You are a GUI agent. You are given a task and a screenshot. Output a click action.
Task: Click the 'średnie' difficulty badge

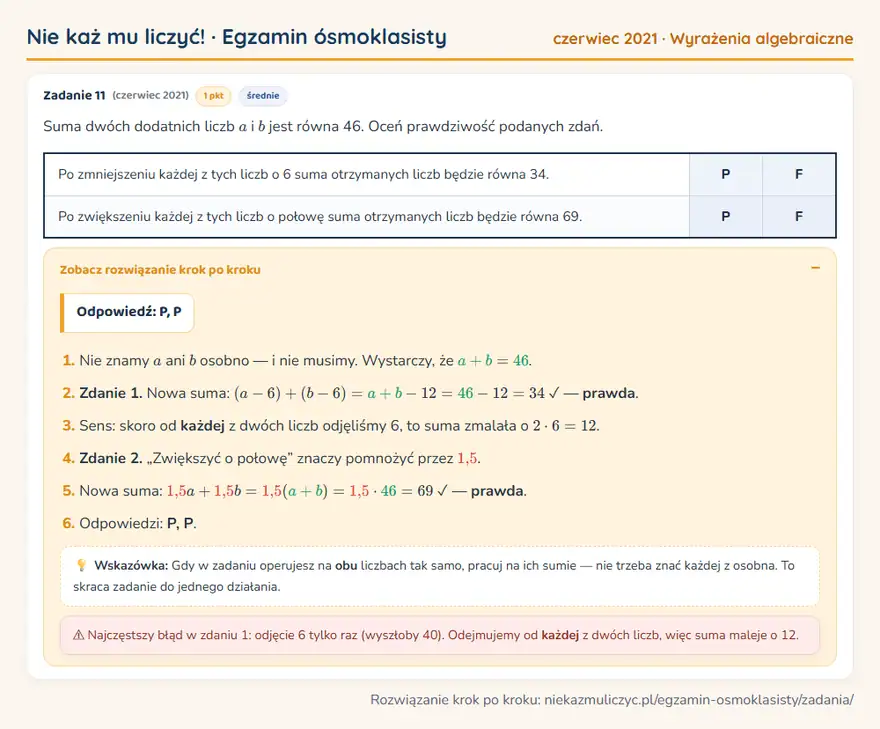tap(263, 96)
